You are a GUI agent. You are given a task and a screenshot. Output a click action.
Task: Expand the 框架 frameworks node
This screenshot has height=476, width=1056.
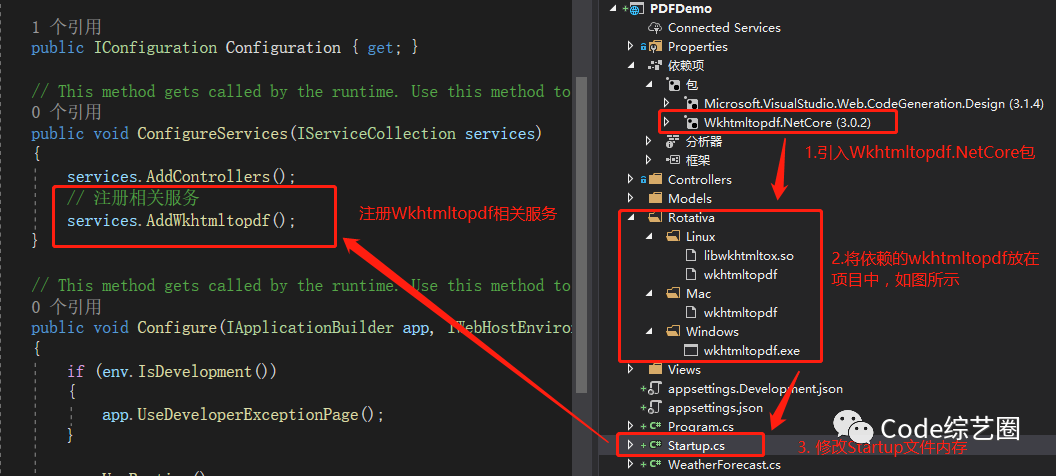pos(649,160)
